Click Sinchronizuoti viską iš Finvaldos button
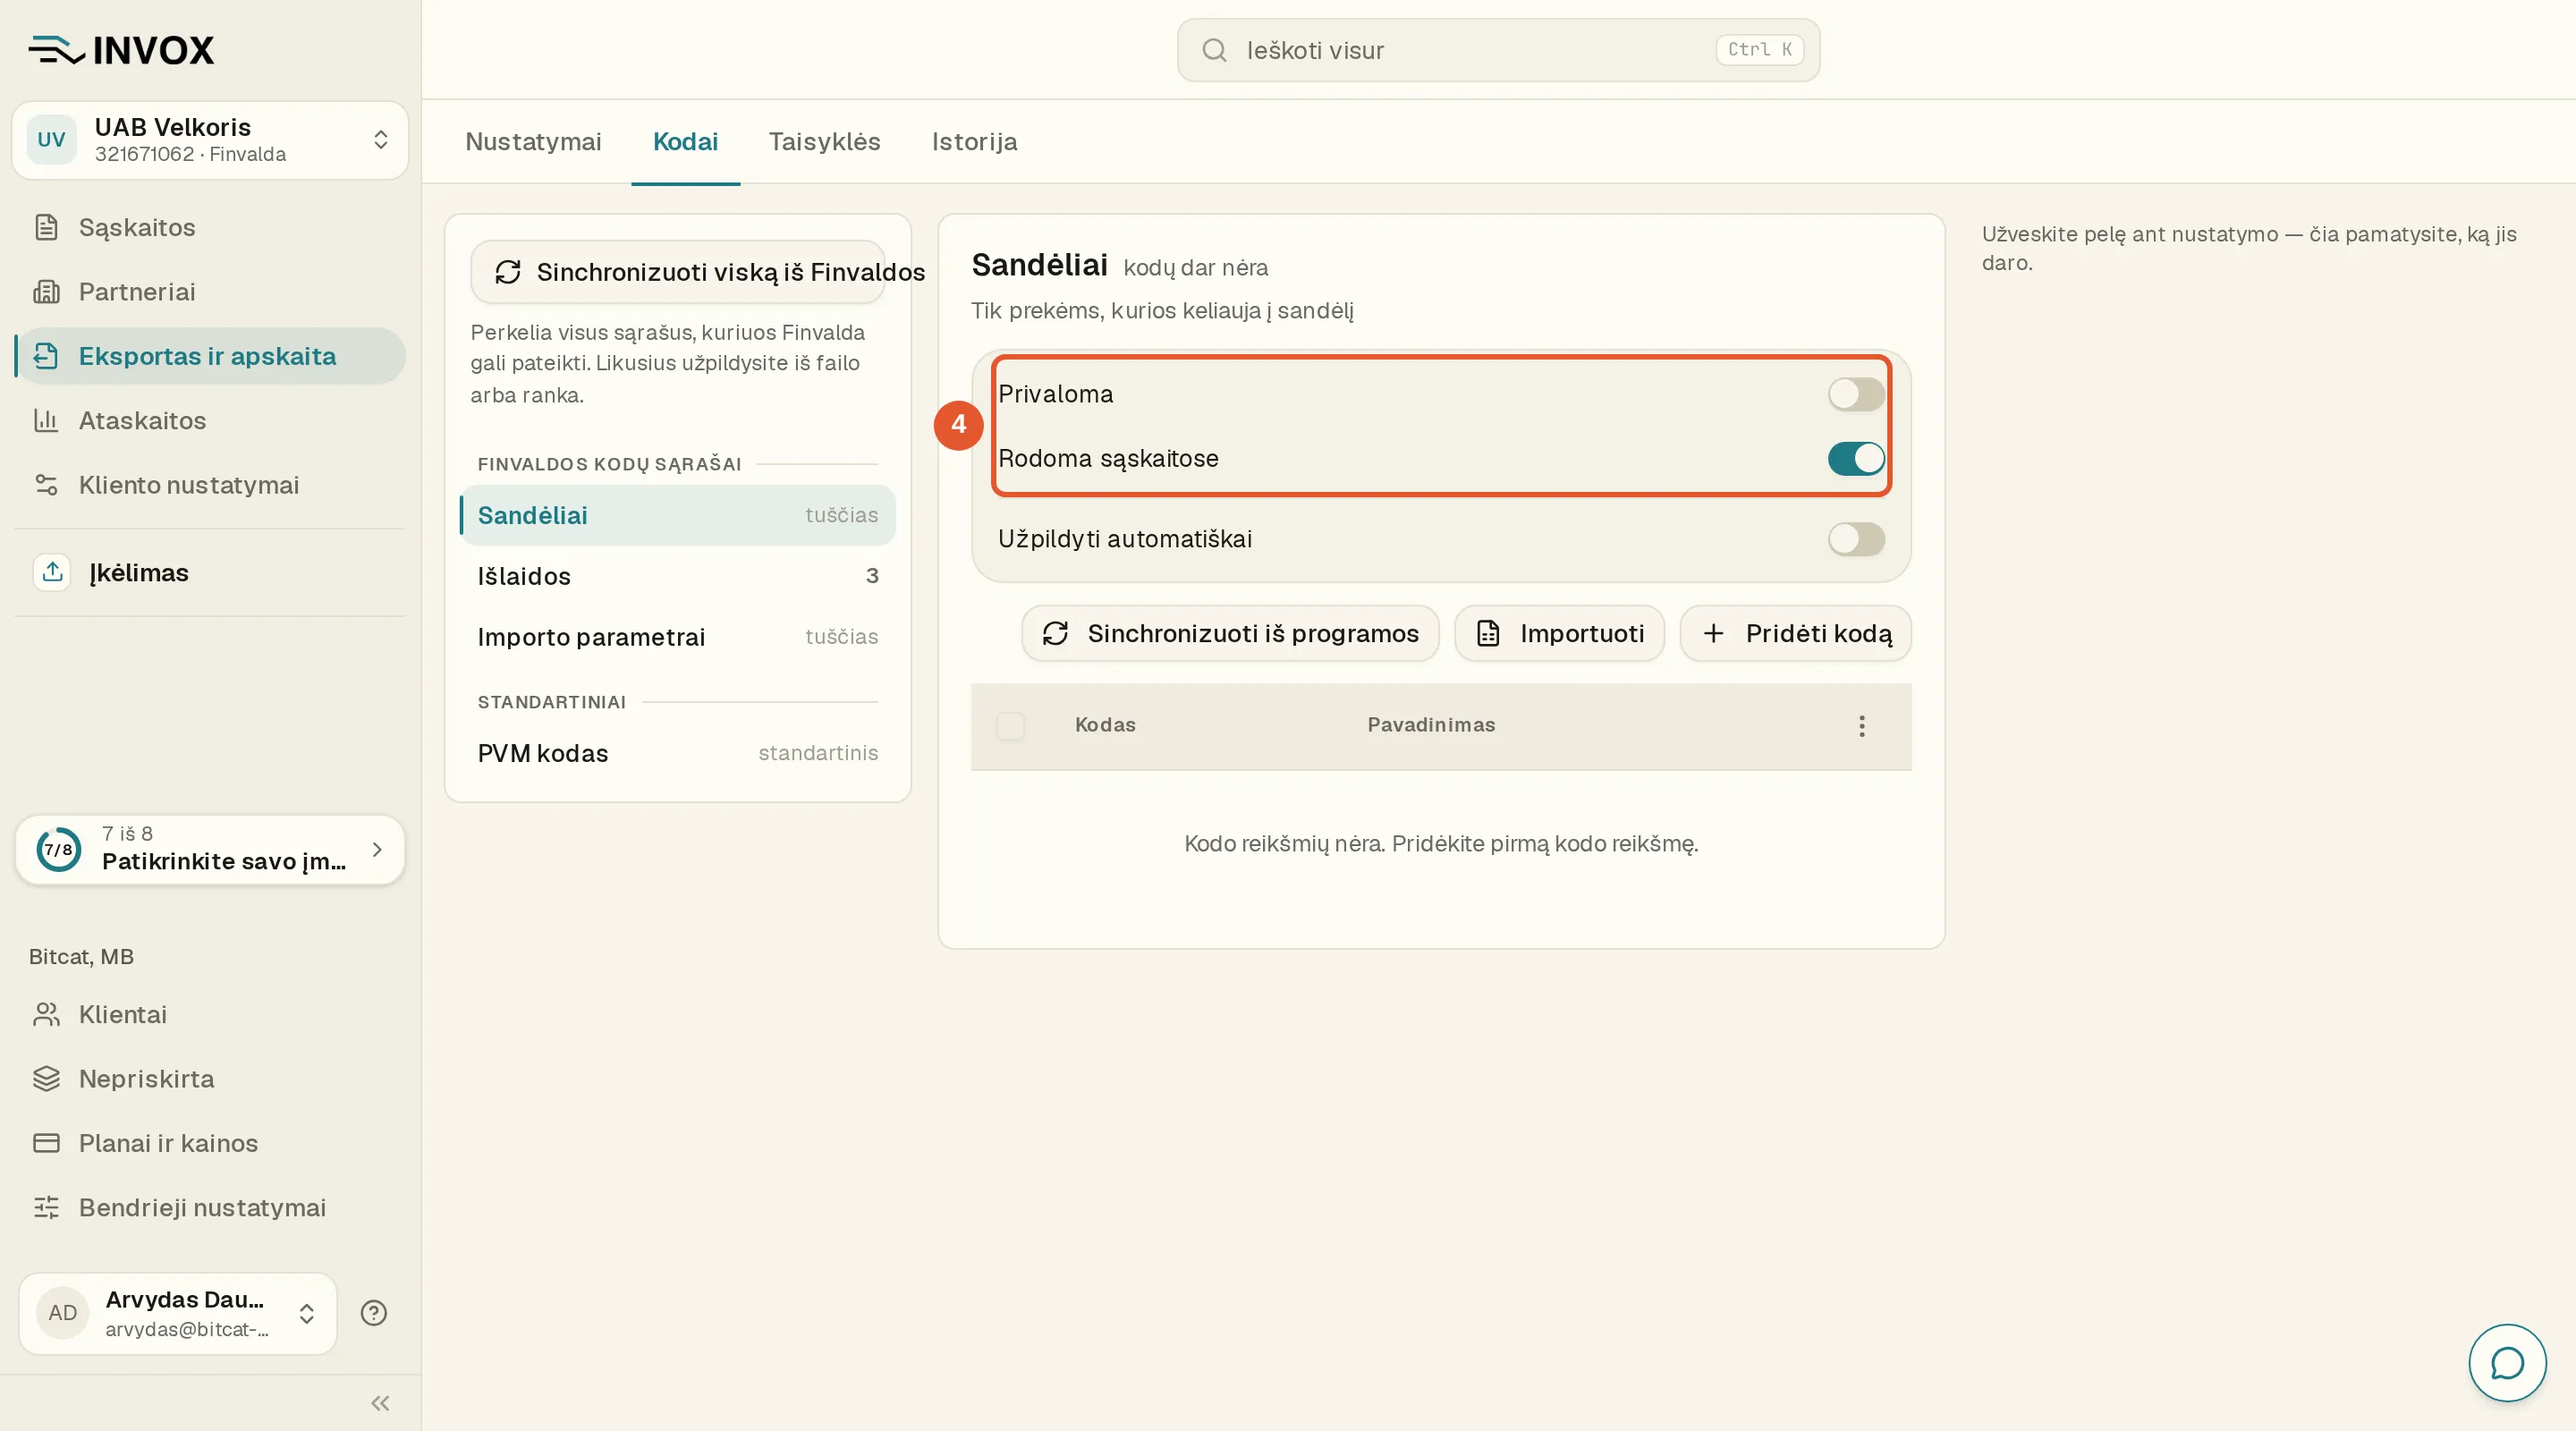Viewport: 2576px width, 1431px height. (x=678, y=272)
